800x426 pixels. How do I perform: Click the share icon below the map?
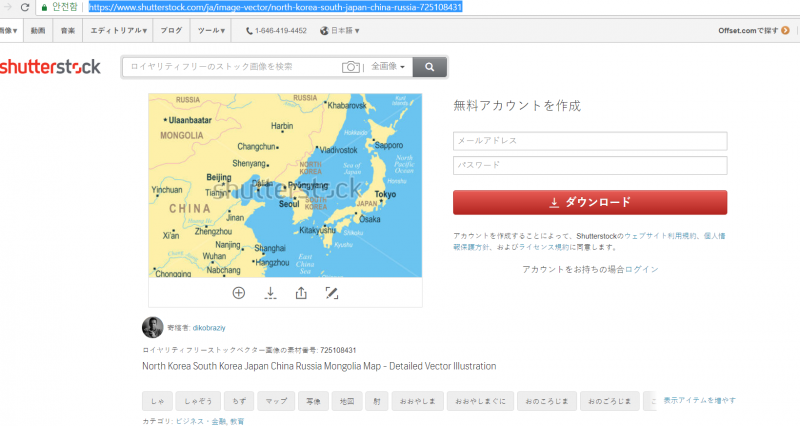[x=301, y=293]
